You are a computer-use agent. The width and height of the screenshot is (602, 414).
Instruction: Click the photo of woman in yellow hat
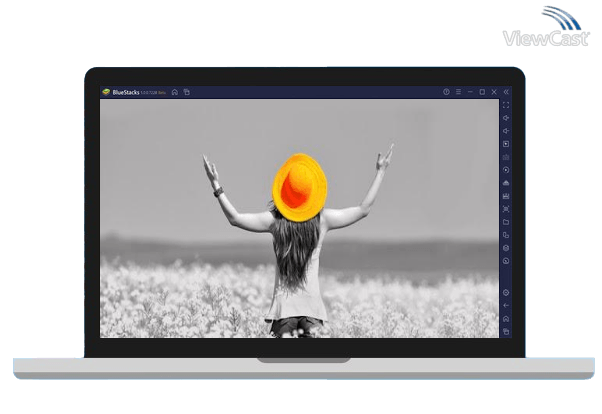coord(299,219)
